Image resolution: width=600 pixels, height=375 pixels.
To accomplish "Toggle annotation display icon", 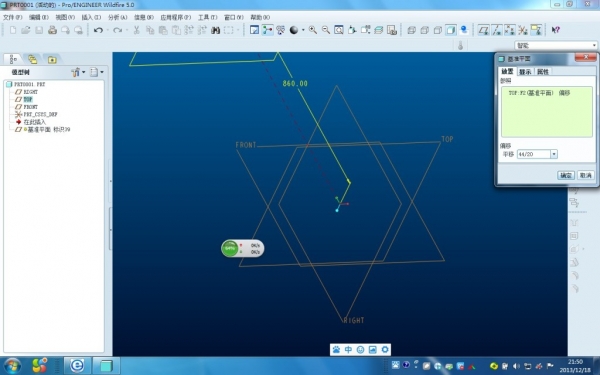I will (x=536, y=30).
